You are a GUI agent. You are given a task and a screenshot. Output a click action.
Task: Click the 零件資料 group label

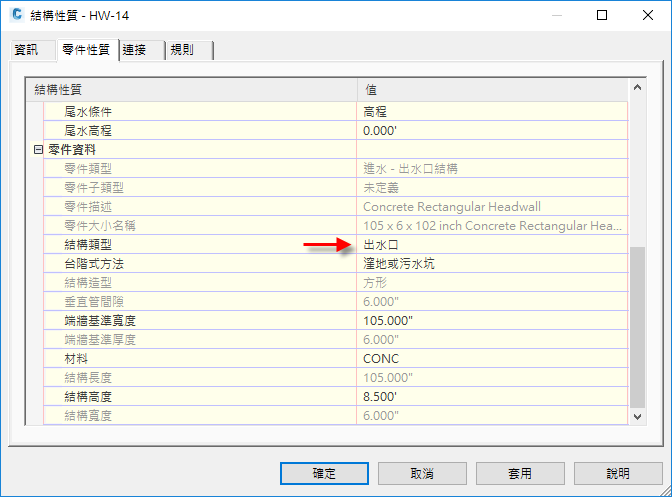(x=72, y=150)
